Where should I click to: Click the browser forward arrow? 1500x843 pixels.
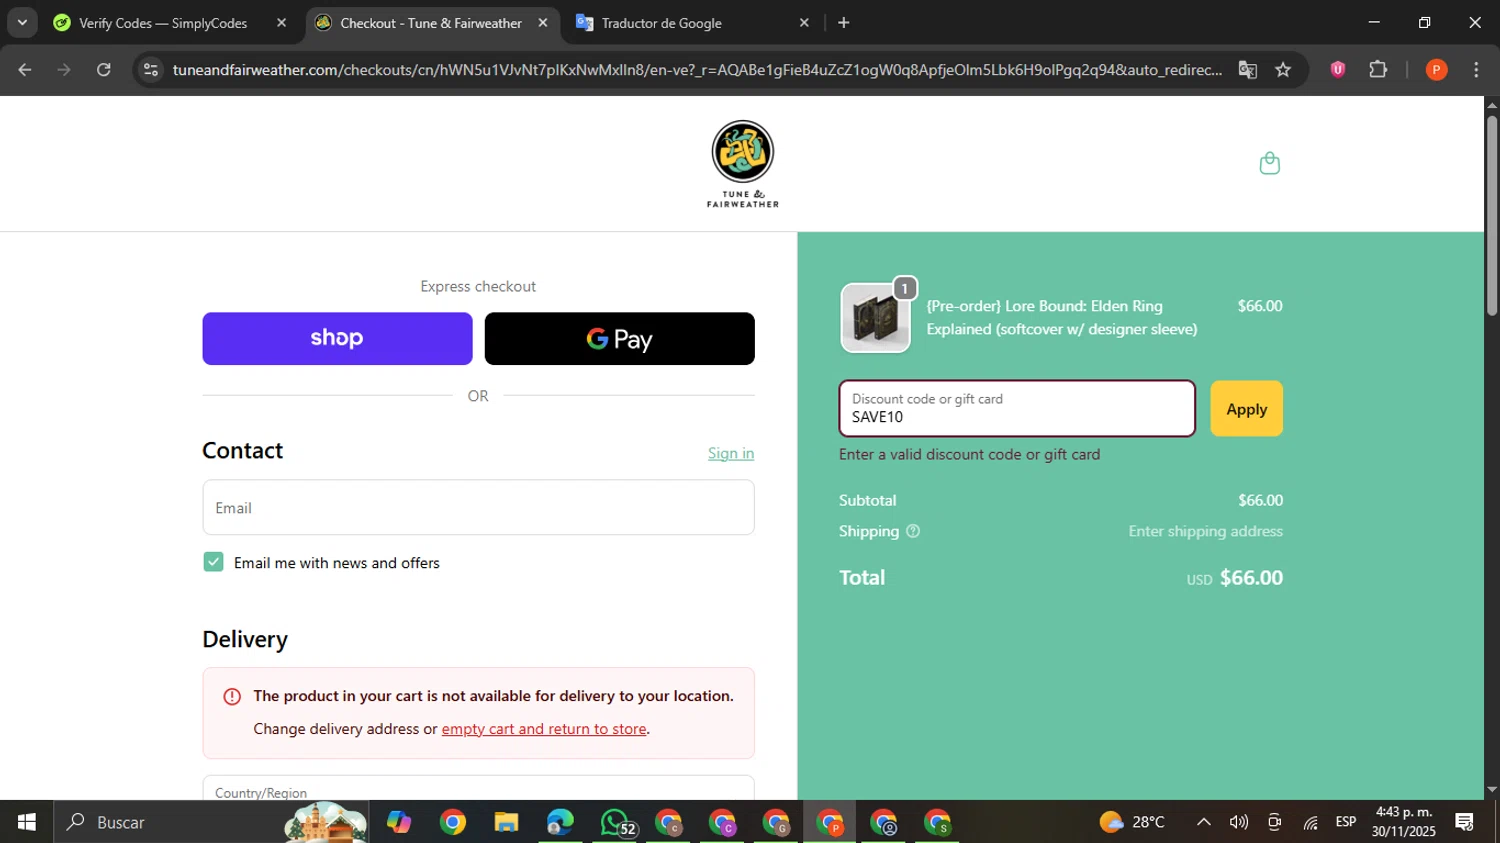[64, 69]
